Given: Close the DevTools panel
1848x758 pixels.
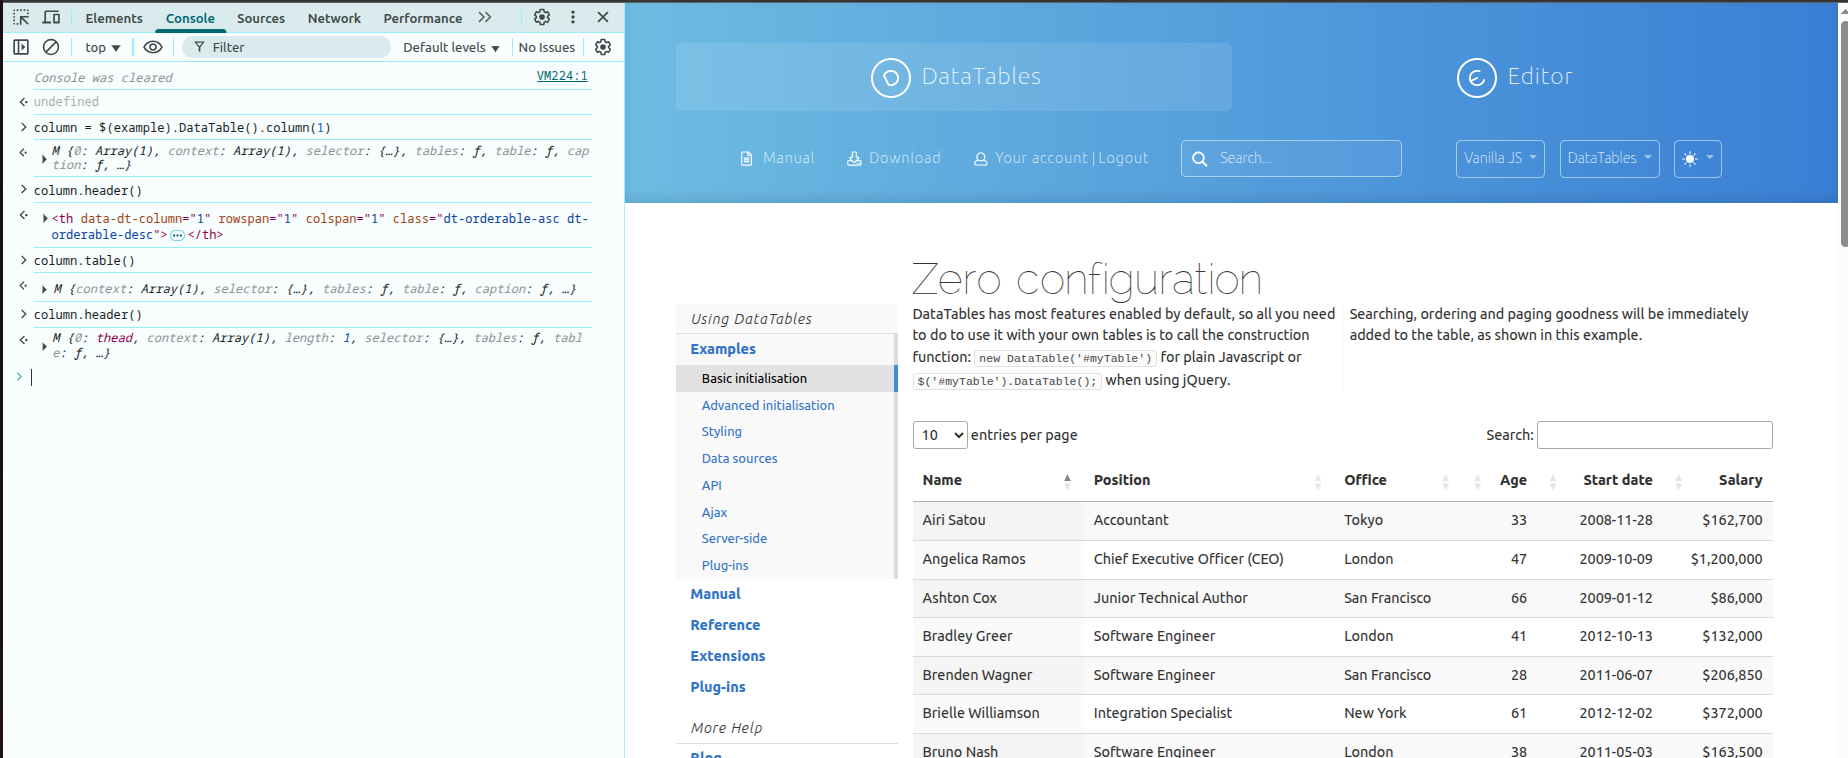Looking at the screenshot, I should 603,17.
